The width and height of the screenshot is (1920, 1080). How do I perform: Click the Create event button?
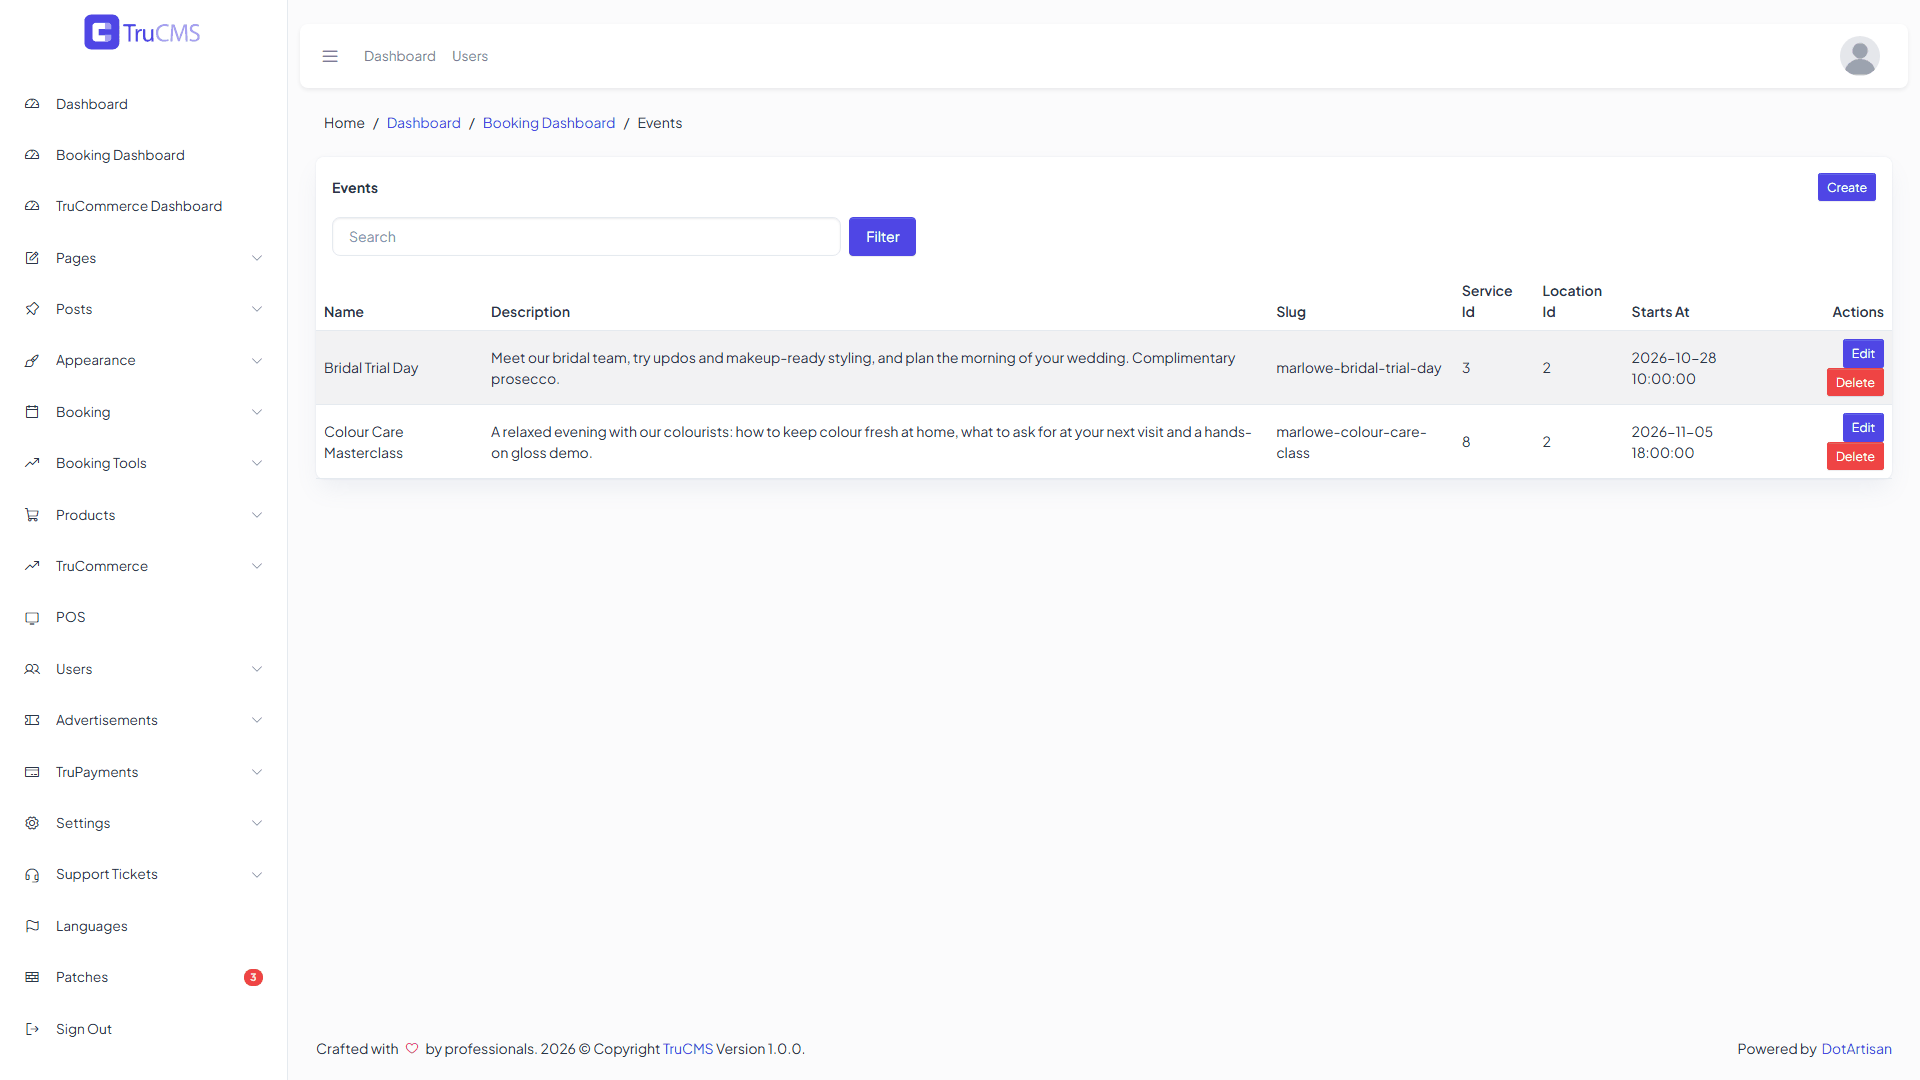tap(1846, 187)
